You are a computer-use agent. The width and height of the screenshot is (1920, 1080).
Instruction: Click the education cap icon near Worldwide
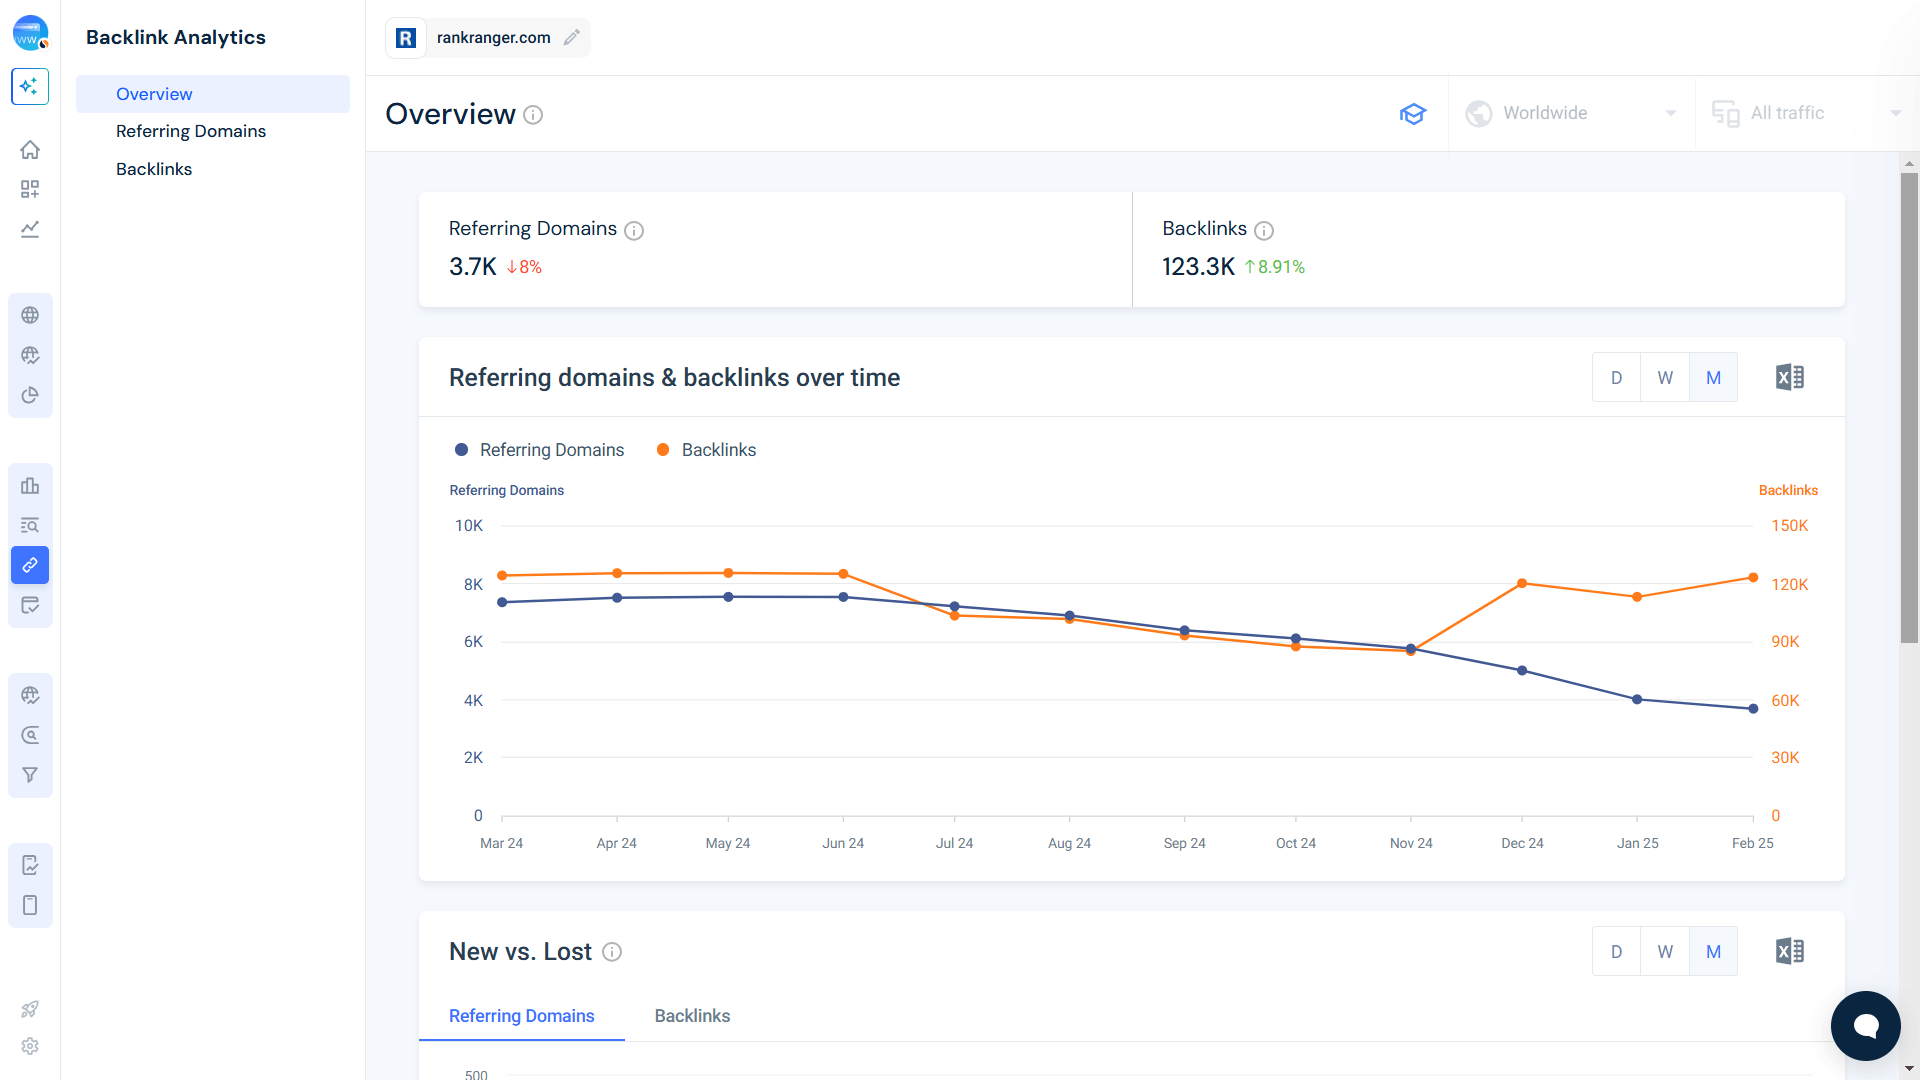[1413, 113]
